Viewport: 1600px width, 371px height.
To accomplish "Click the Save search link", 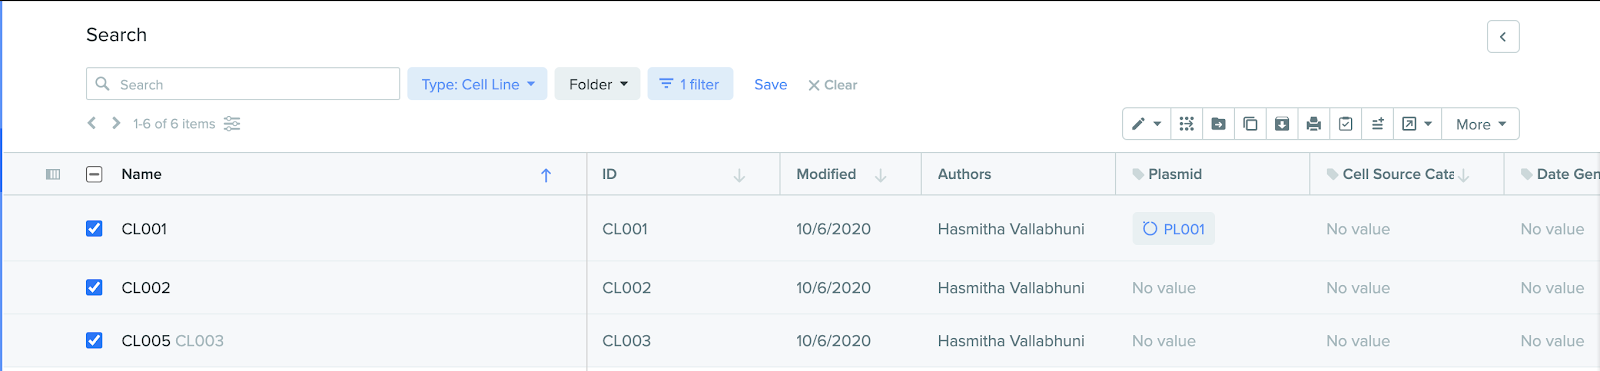I will coord(770,84).
